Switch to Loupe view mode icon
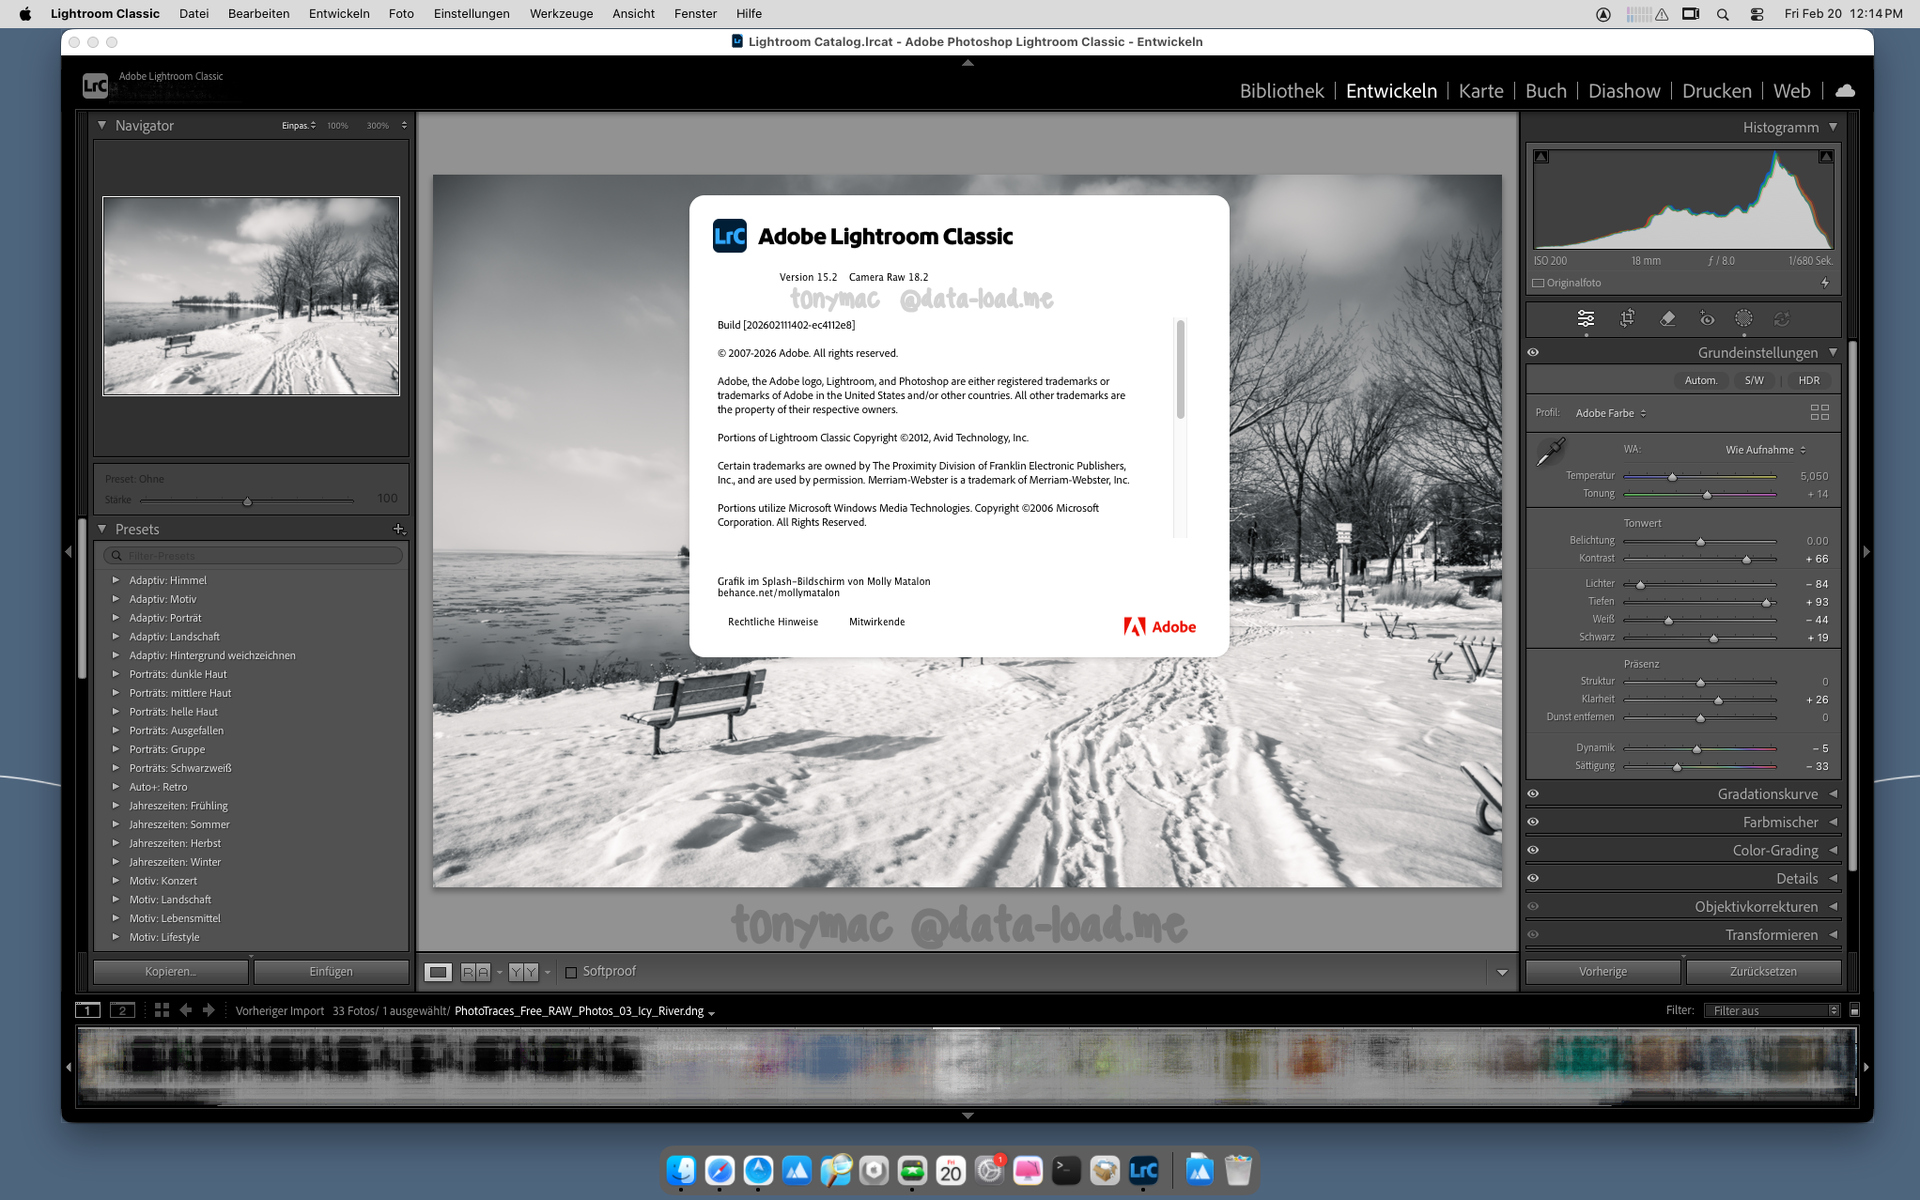The width and height of the screenshot is (1920, 1200). click(x=438, y=972)
